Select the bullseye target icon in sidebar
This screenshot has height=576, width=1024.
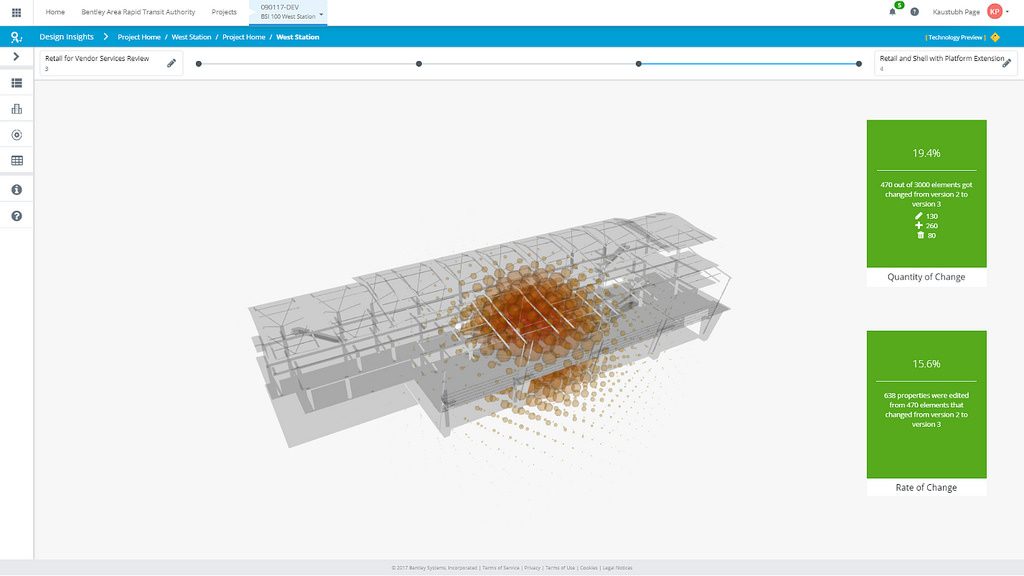[x=15, y=133]
